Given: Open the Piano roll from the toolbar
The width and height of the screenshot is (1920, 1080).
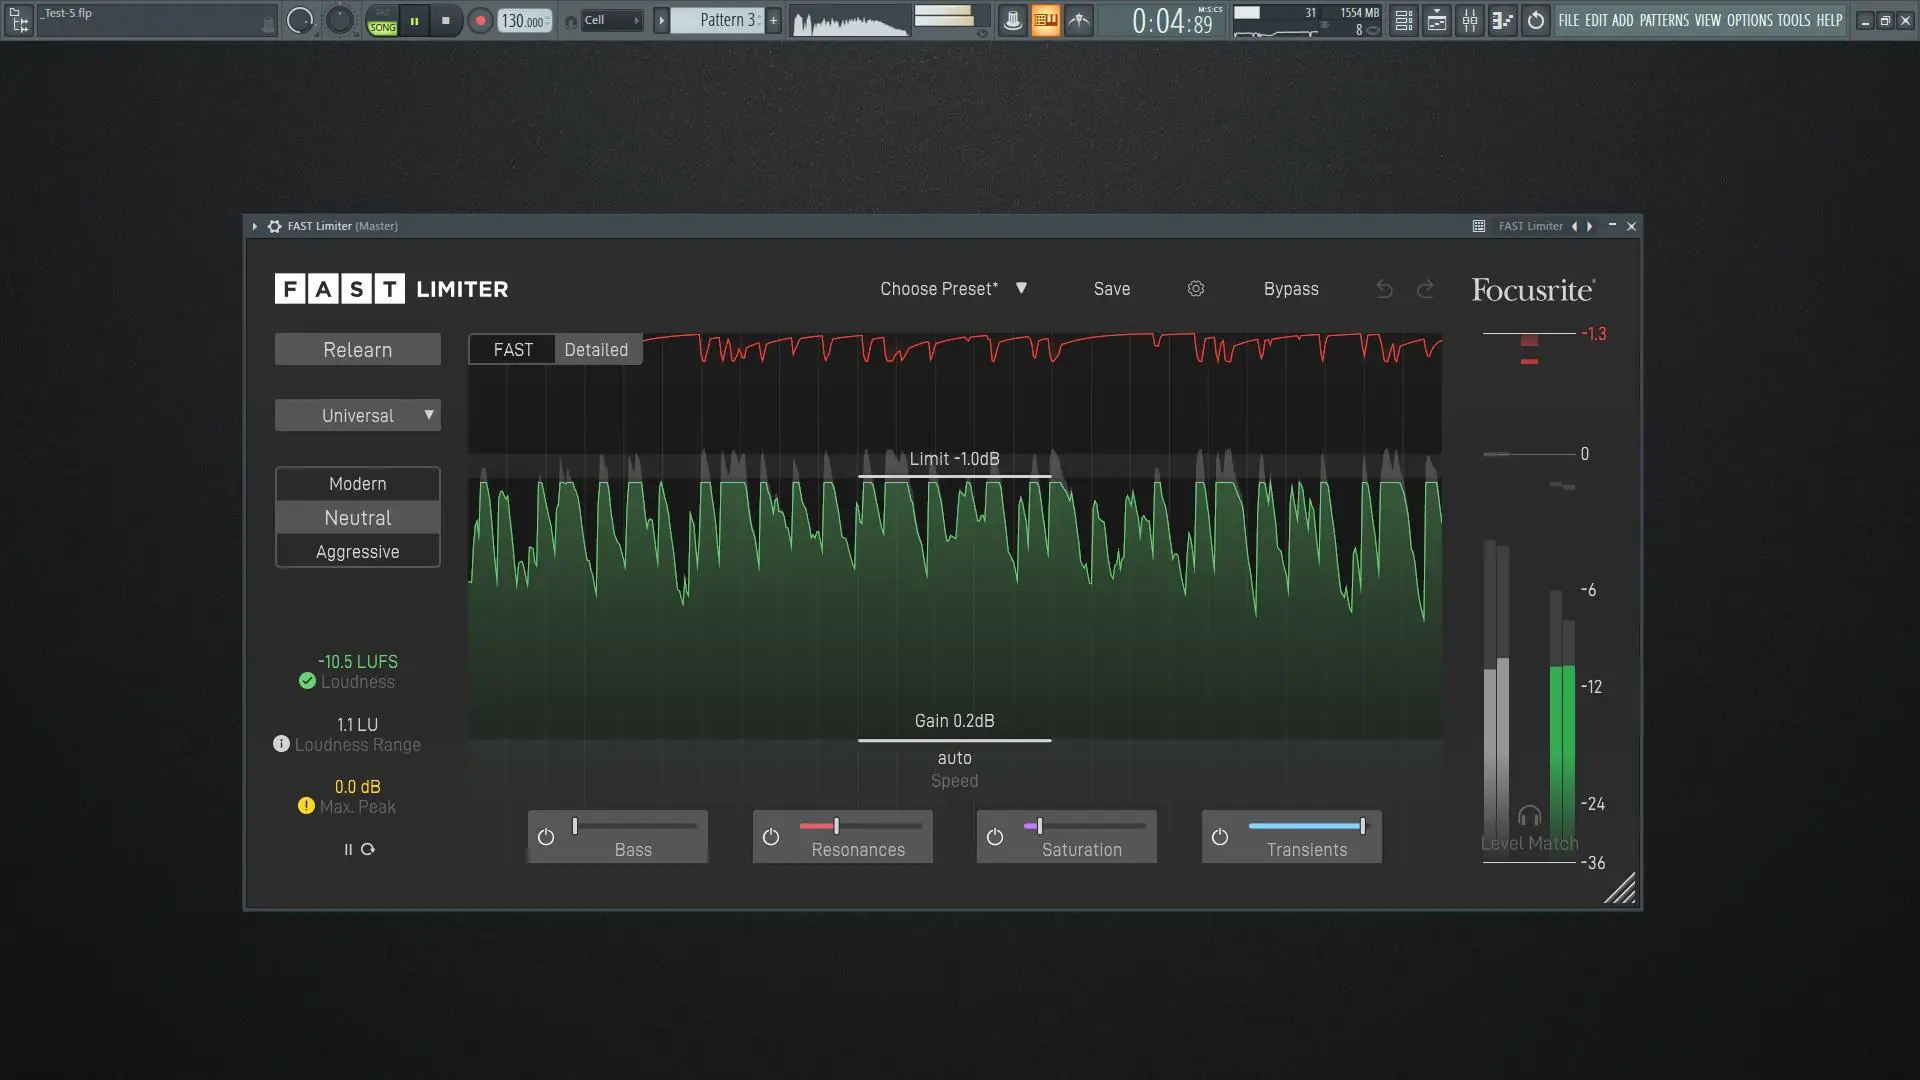Looking at the screenshot, I should (1502, 20).
